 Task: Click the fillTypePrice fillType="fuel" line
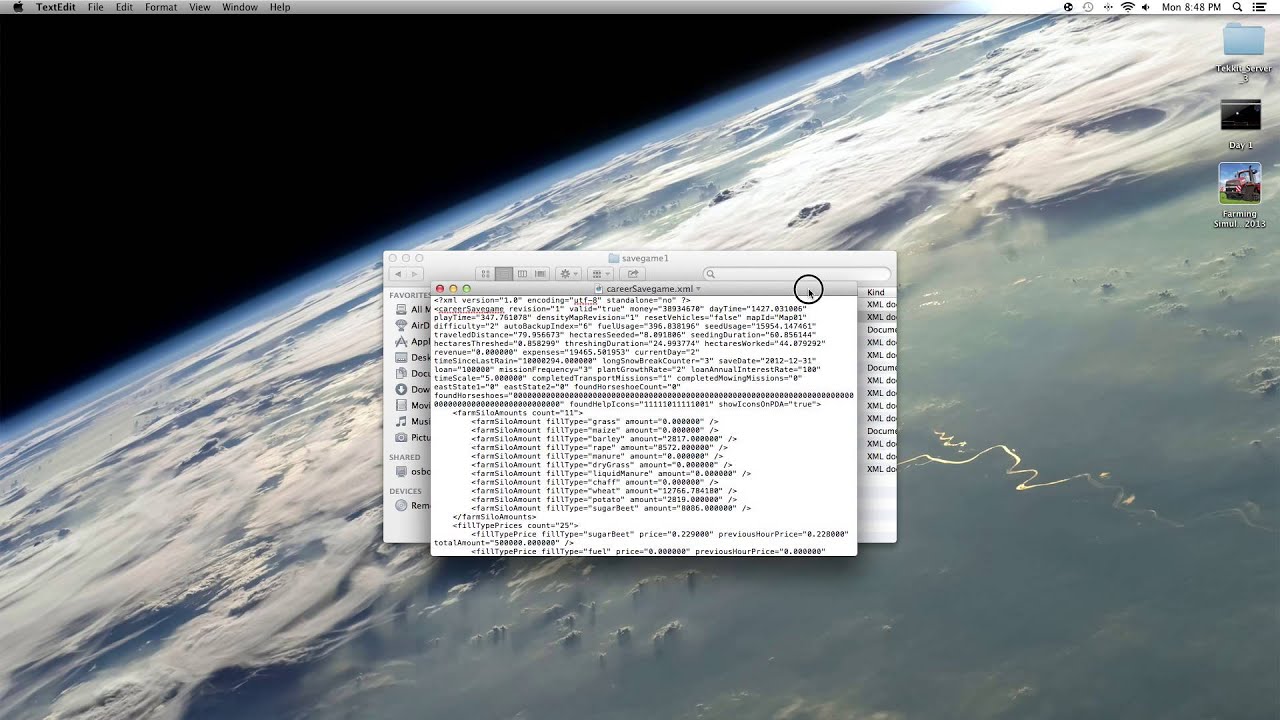(x=648, y=551)
